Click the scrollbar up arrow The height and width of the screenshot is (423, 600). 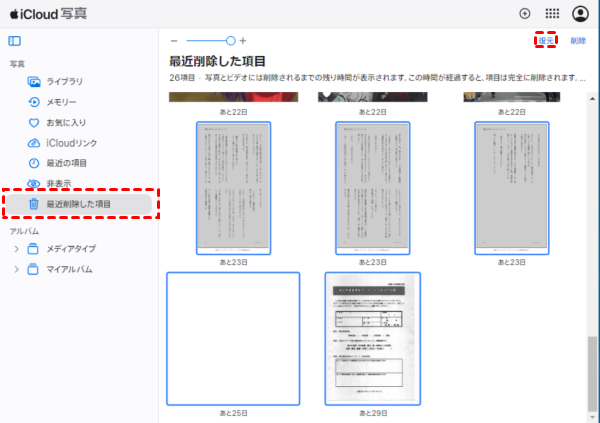[x=592, y=99]
